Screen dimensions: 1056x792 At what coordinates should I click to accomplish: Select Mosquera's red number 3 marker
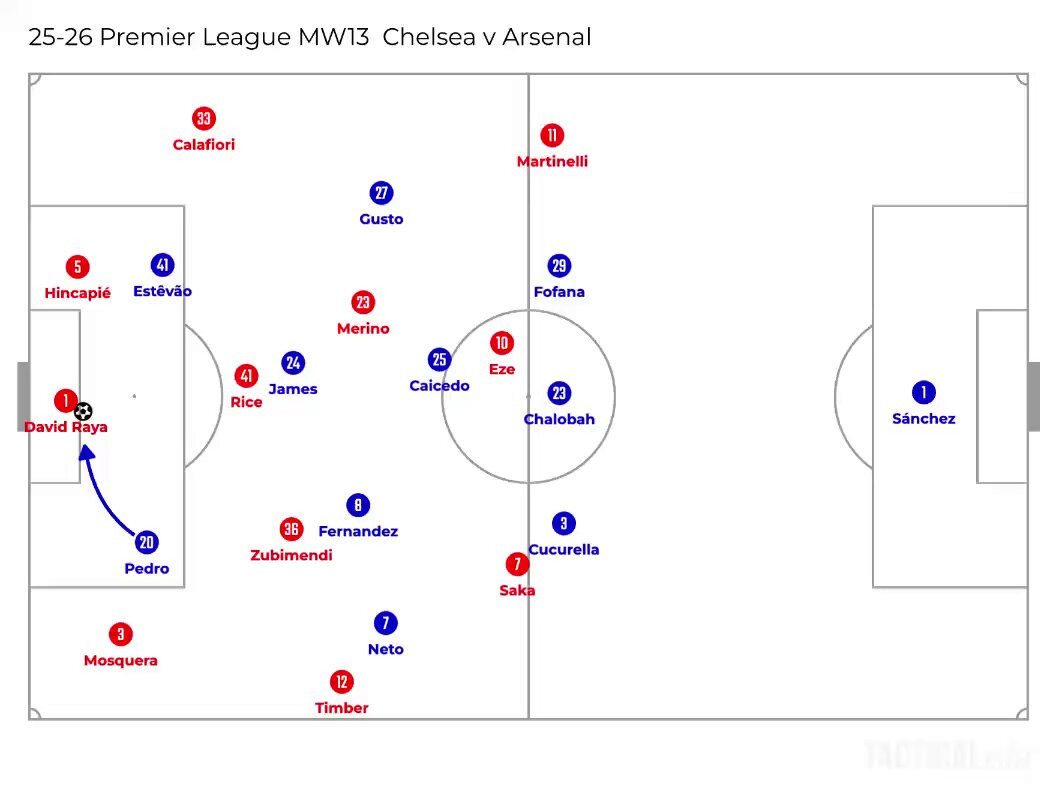(x=121, y=634)
